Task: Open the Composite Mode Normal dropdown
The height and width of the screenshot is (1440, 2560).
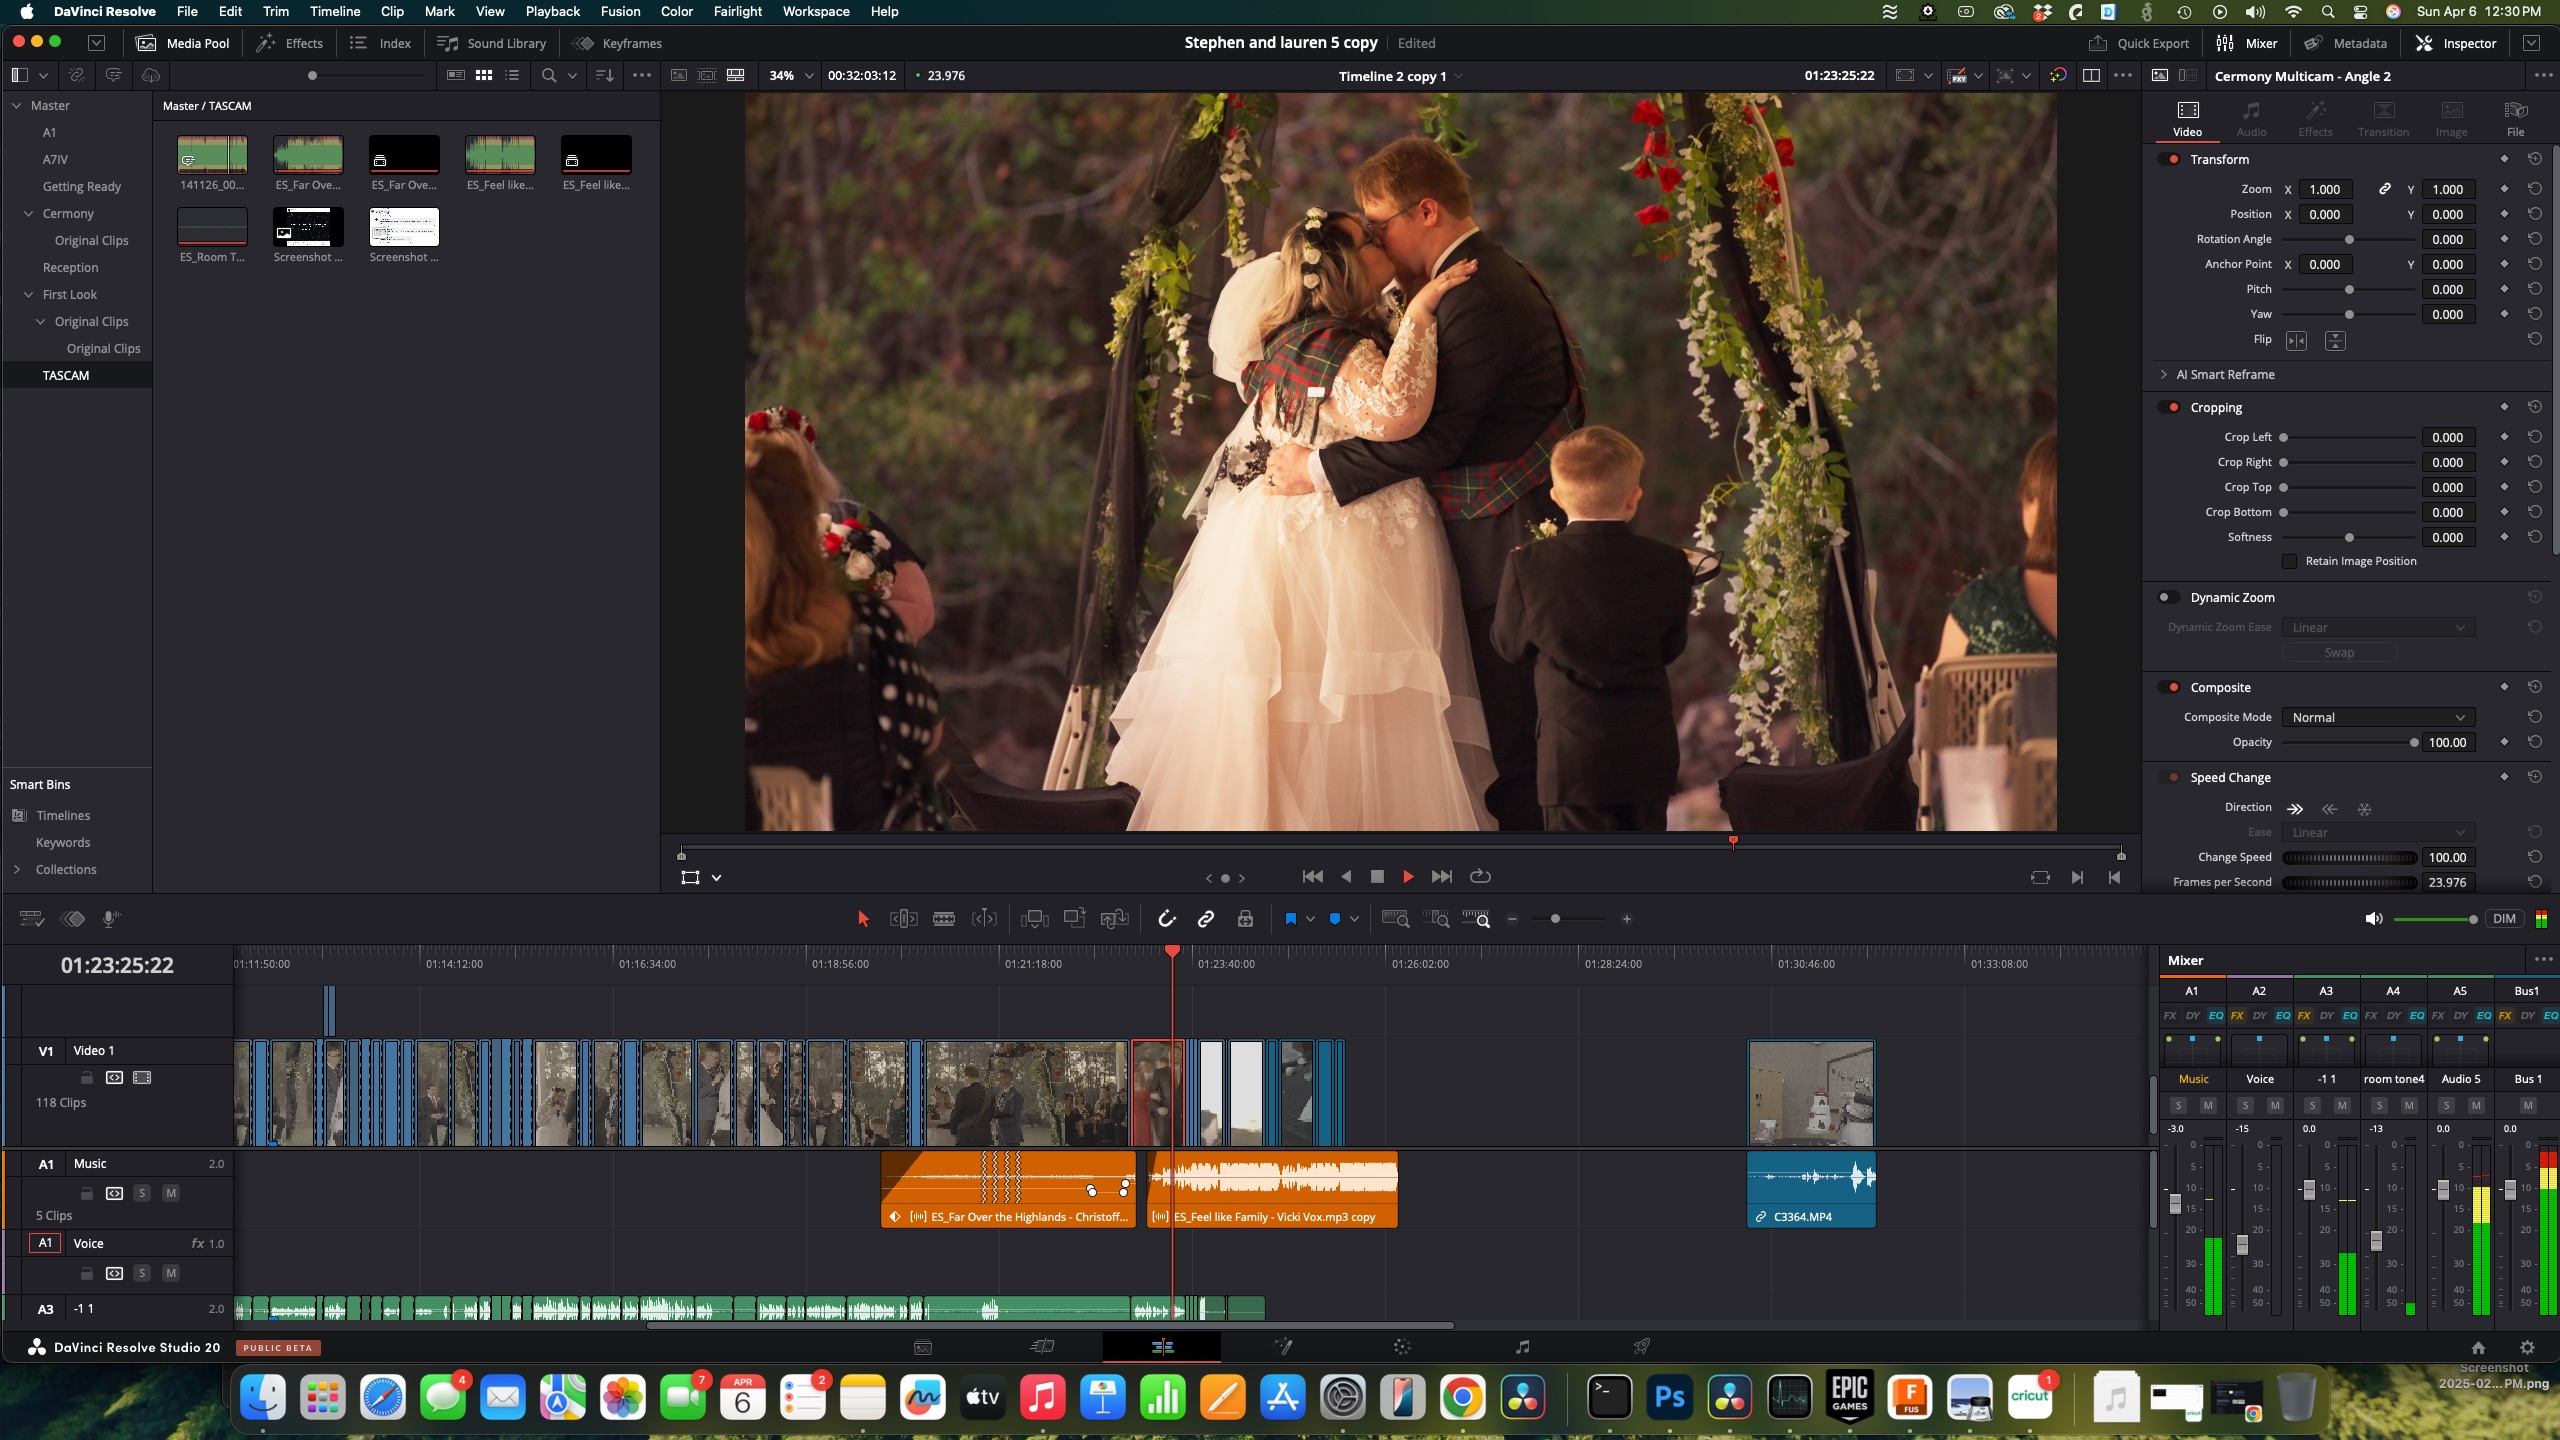Action: (x=2378, y=717)
